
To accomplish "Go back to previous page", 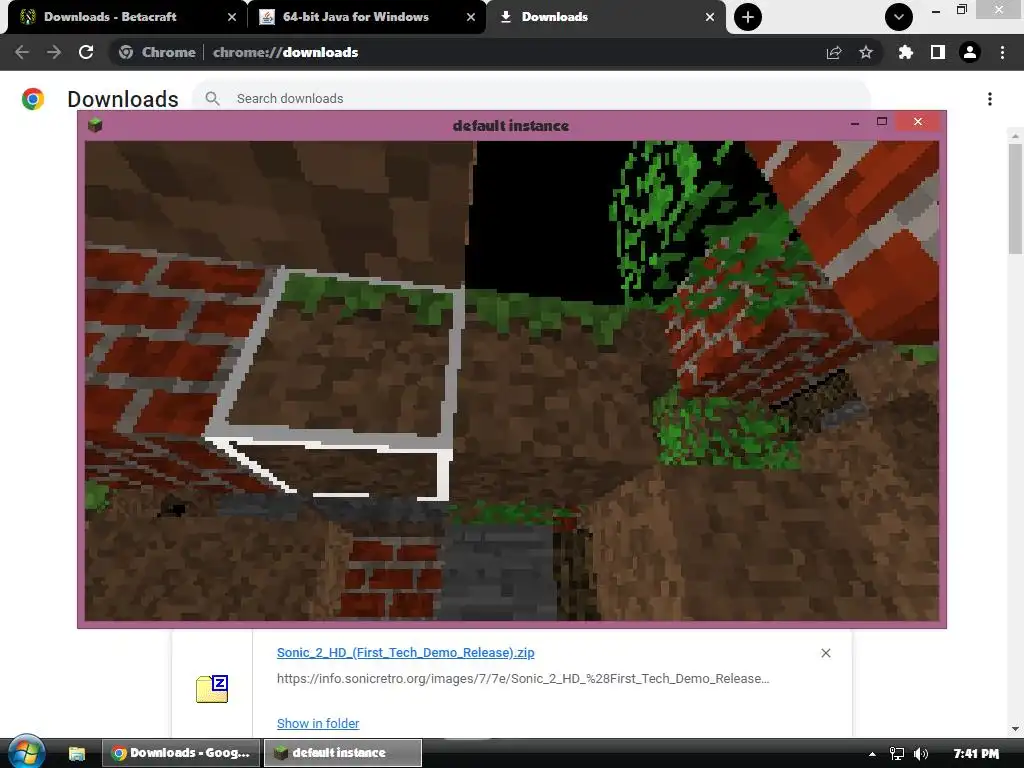I will point(22,52).
